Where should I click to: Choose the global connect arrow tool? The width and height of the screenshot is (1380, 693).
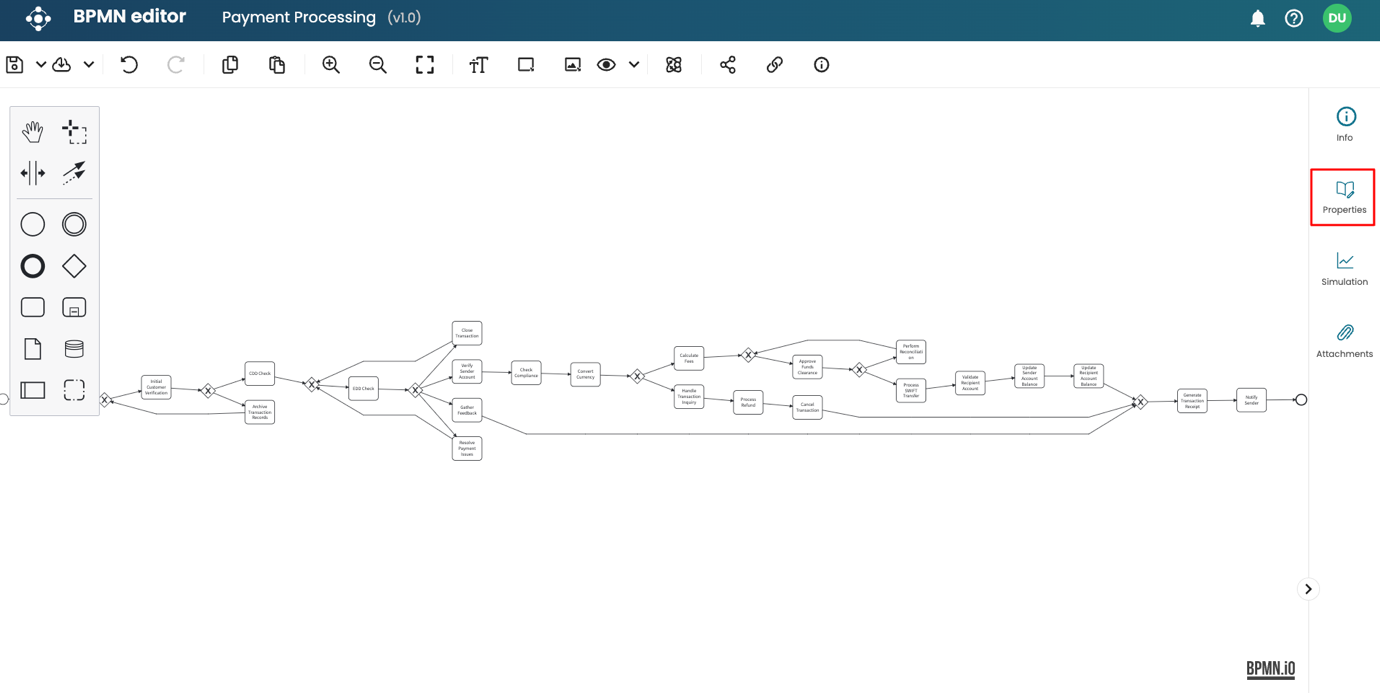[74, 173]
